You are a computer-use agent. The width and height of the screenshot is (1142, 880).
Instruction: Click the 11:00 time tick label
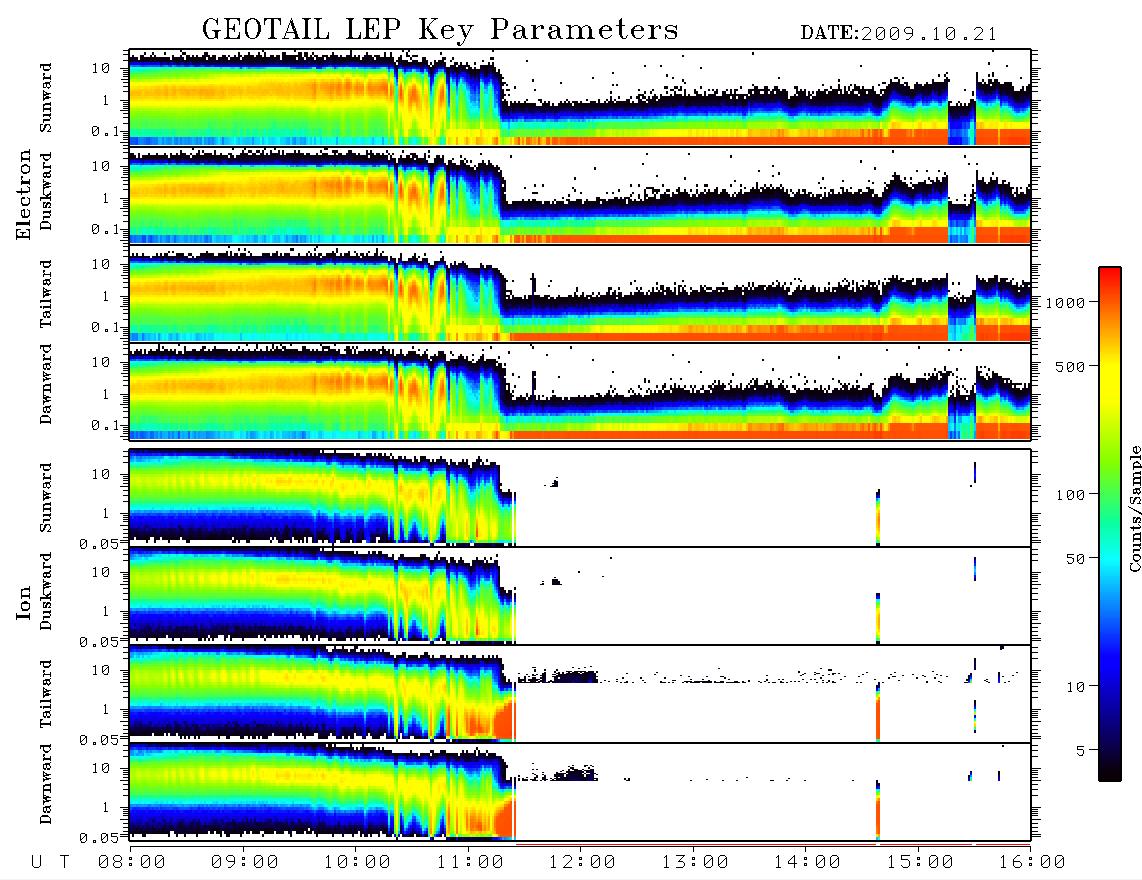[x=469, y=862]
